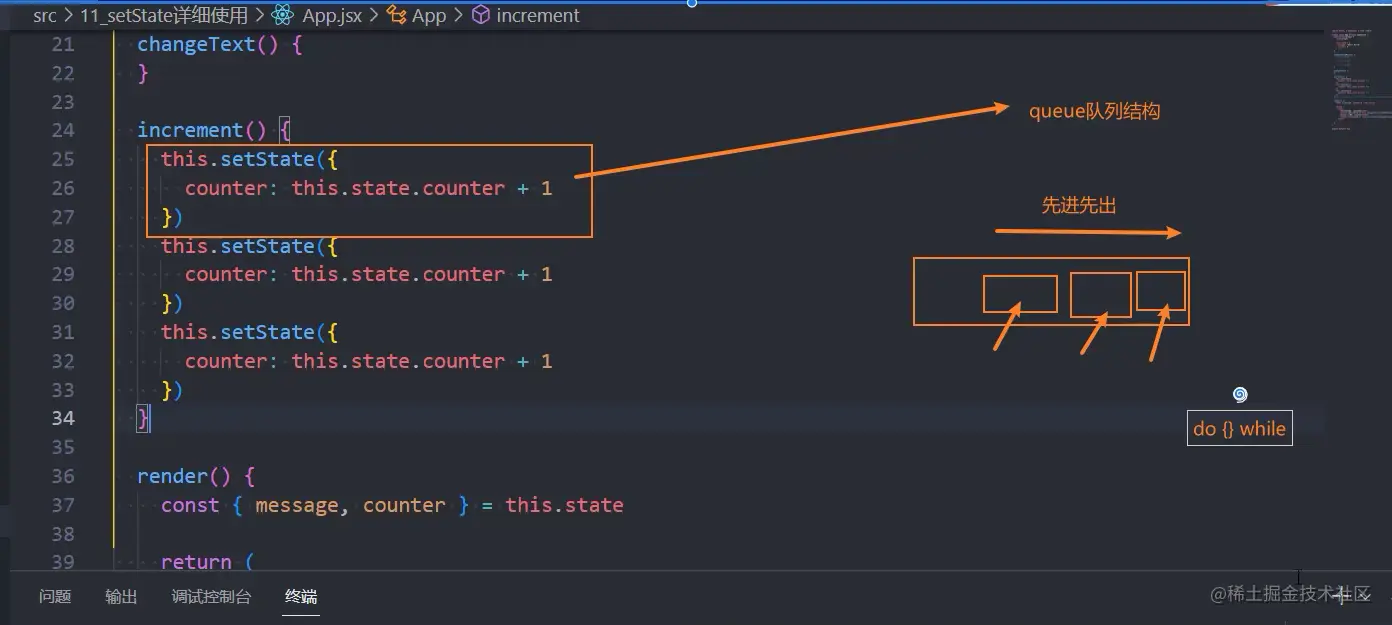Click line number 39 in the gutter

click(x=63, y=562)
